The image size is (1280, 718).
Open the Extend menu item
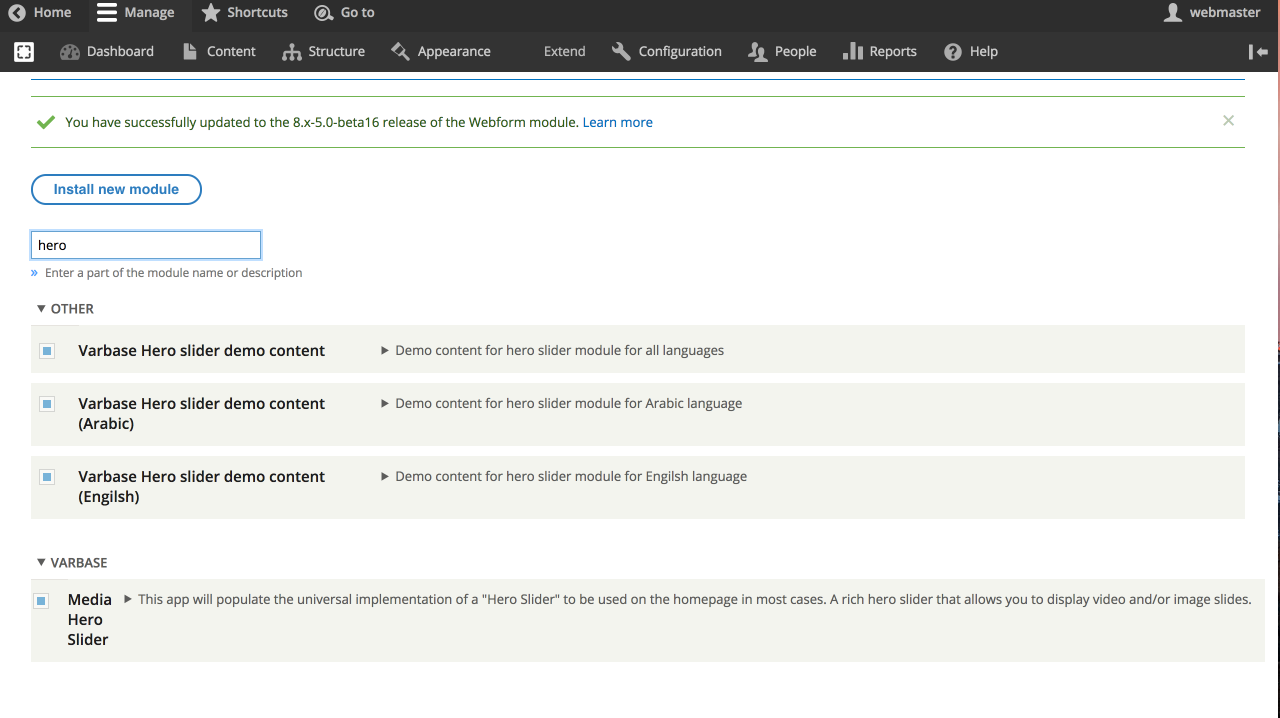tap(564, 52)
